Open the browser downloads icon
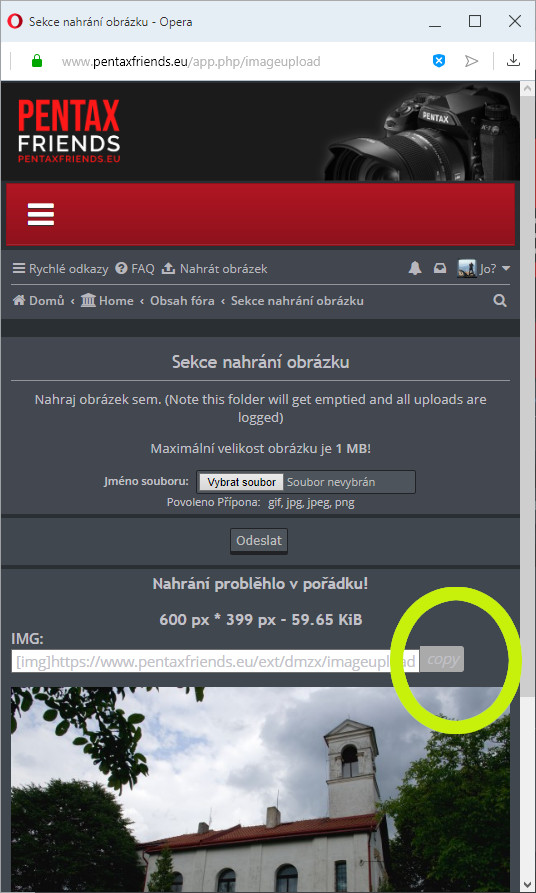The height and width of the screenshot is (893, 536). pos(514,60)
